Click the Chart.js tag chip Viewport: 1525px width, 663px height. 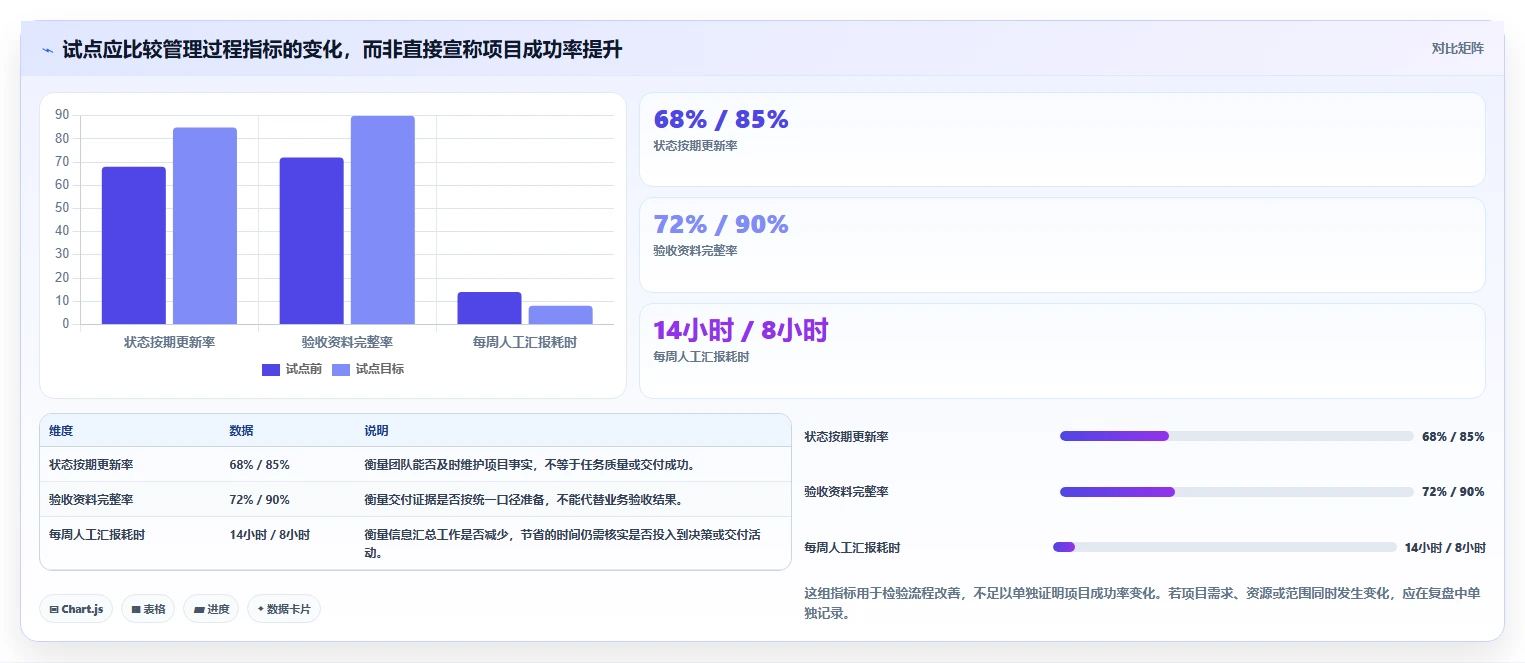[76, 609]
